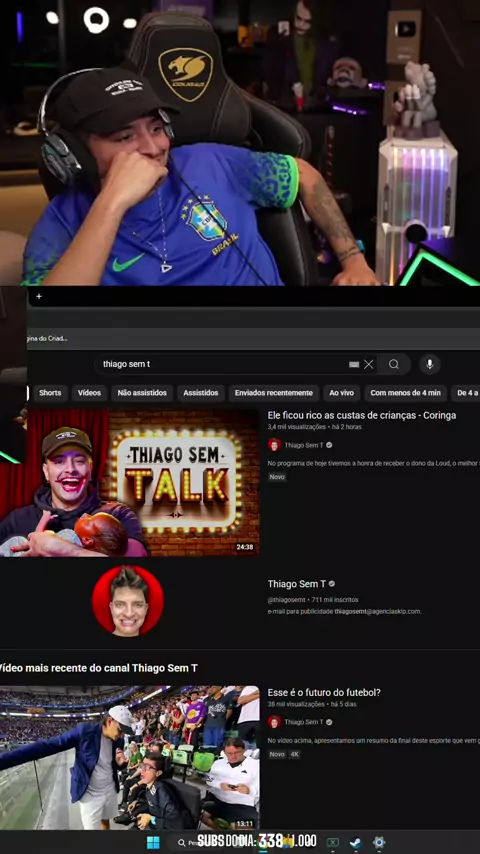Open the Thiago Sem Talk video thumbnail
The image size is (480, 854).
[x=130, y=483]
